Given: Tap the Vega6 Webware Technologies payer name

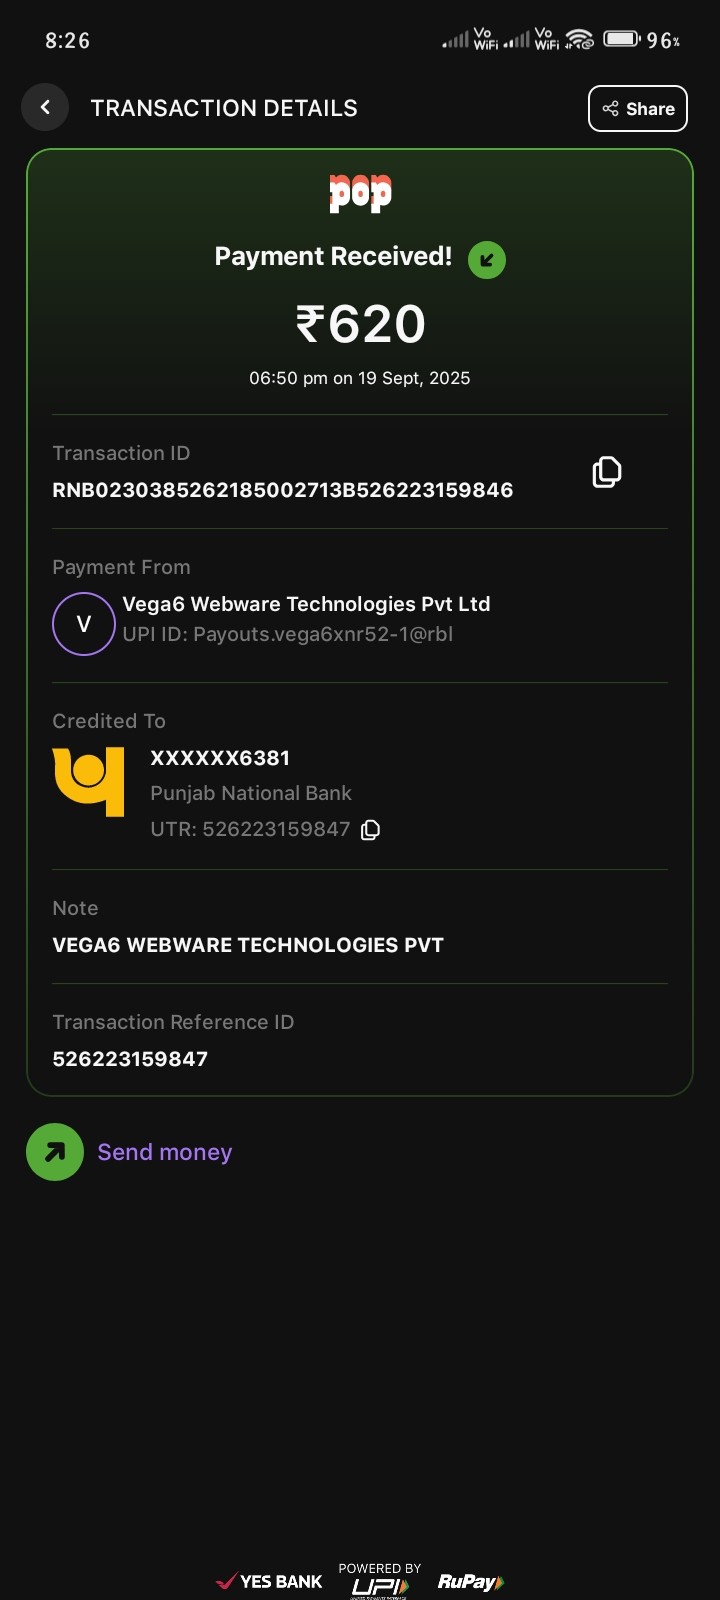Looking at the screenshot, I should tap(306, 604).
